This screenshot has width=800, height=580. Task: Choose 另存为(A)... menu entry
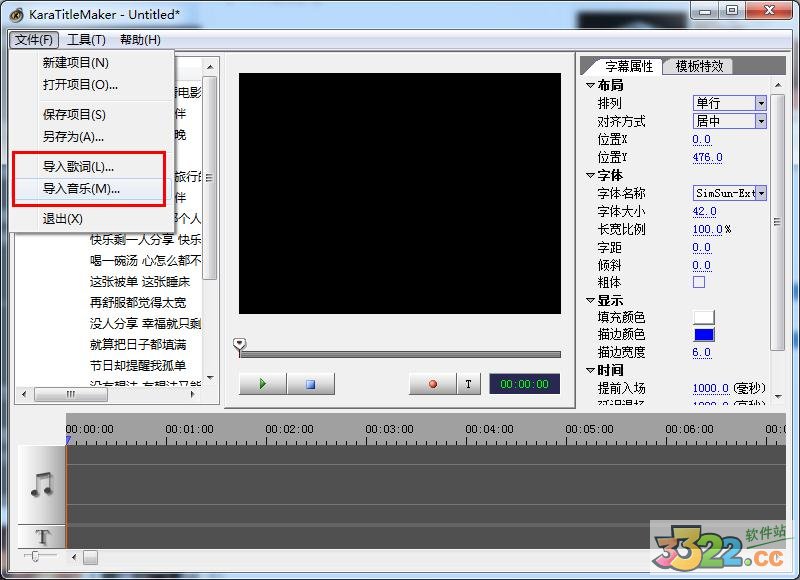73,137
